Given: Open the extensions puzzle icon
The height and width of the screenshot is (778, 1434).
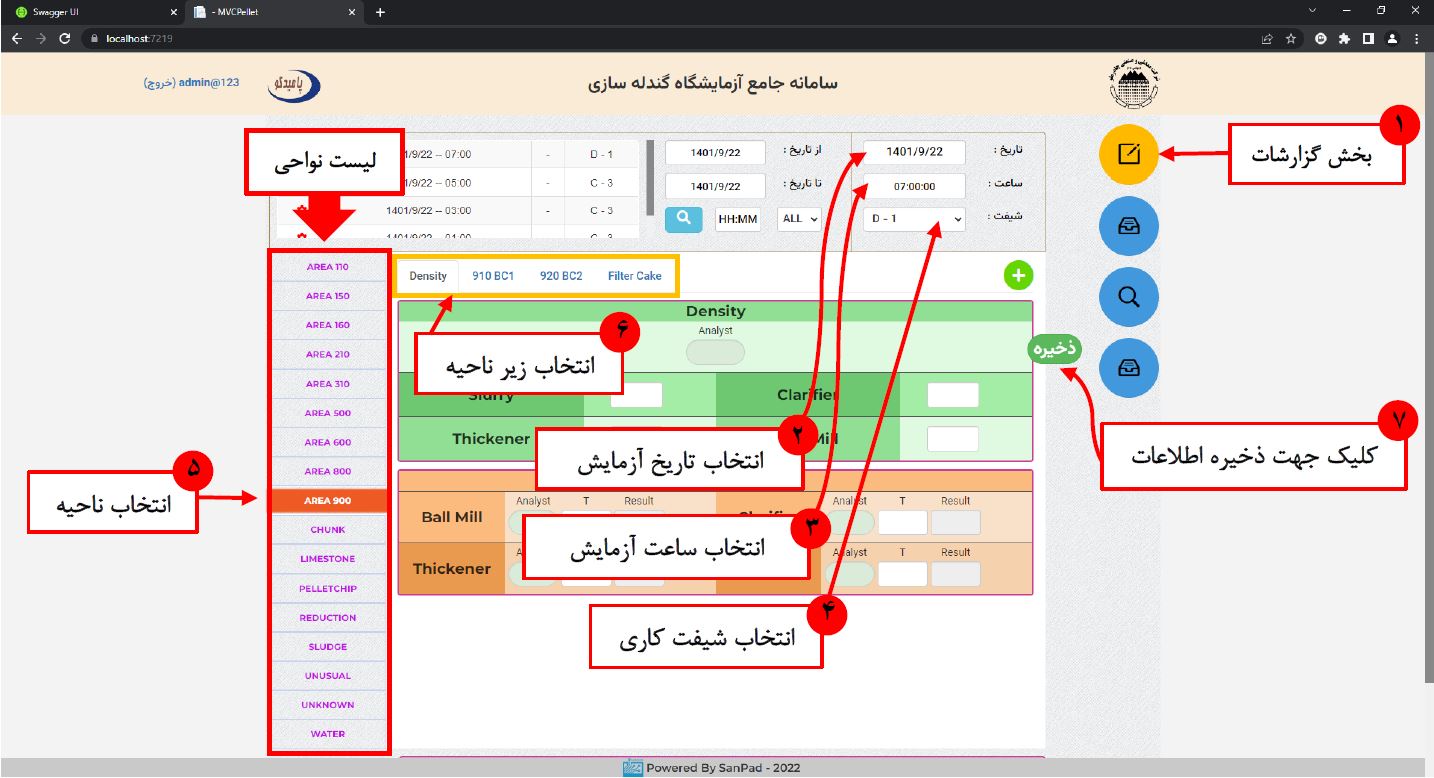Looking at the screenshot, I should point(1344,39).
